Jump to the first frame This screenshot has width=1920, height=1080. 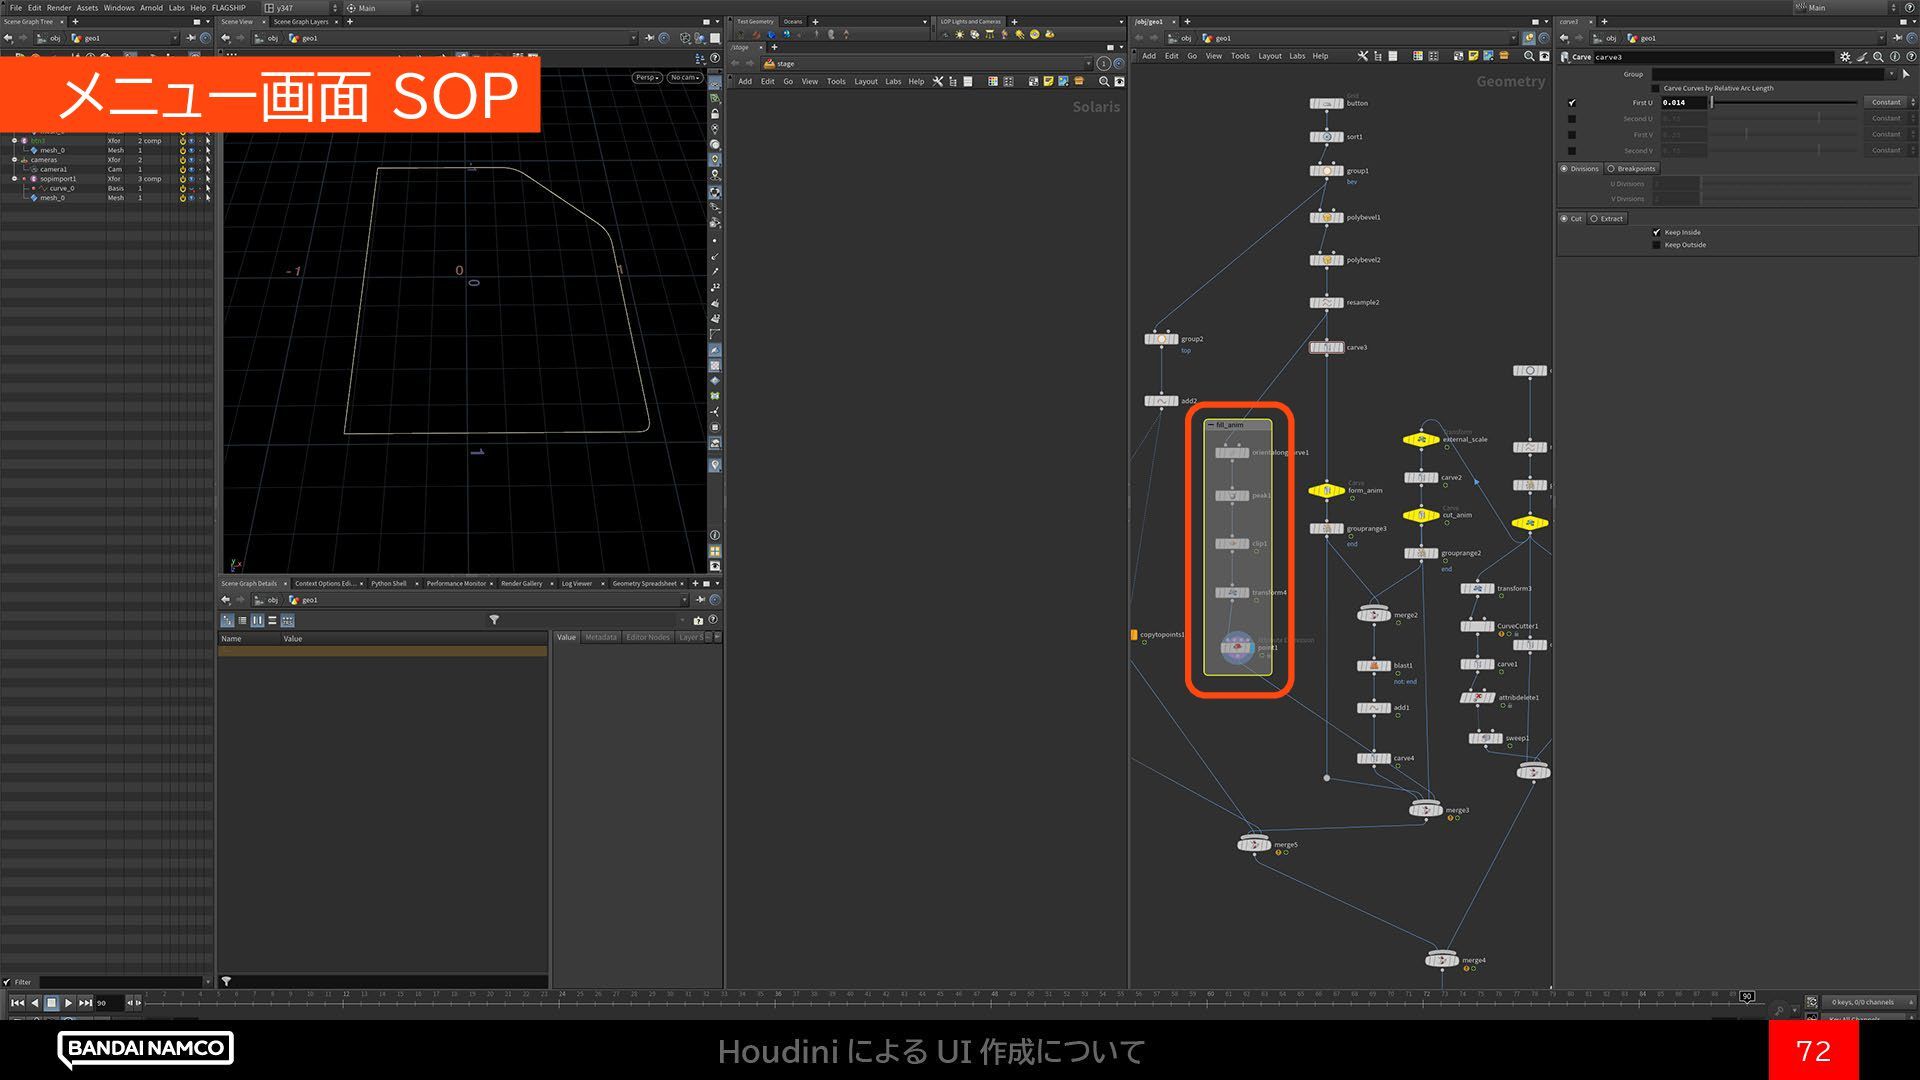[17, 1002]
